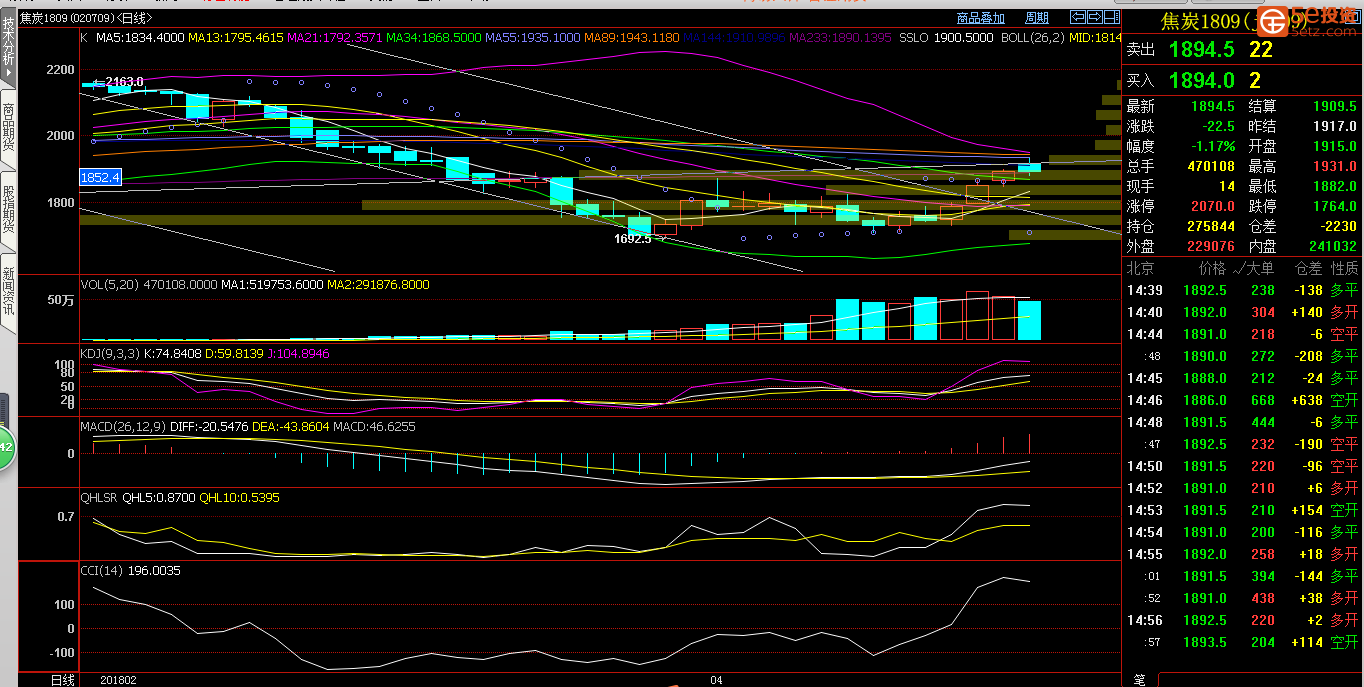Select the 14:53 trade row
The width and height of the screenshot is (1364, 687).
pos(1243,510)
